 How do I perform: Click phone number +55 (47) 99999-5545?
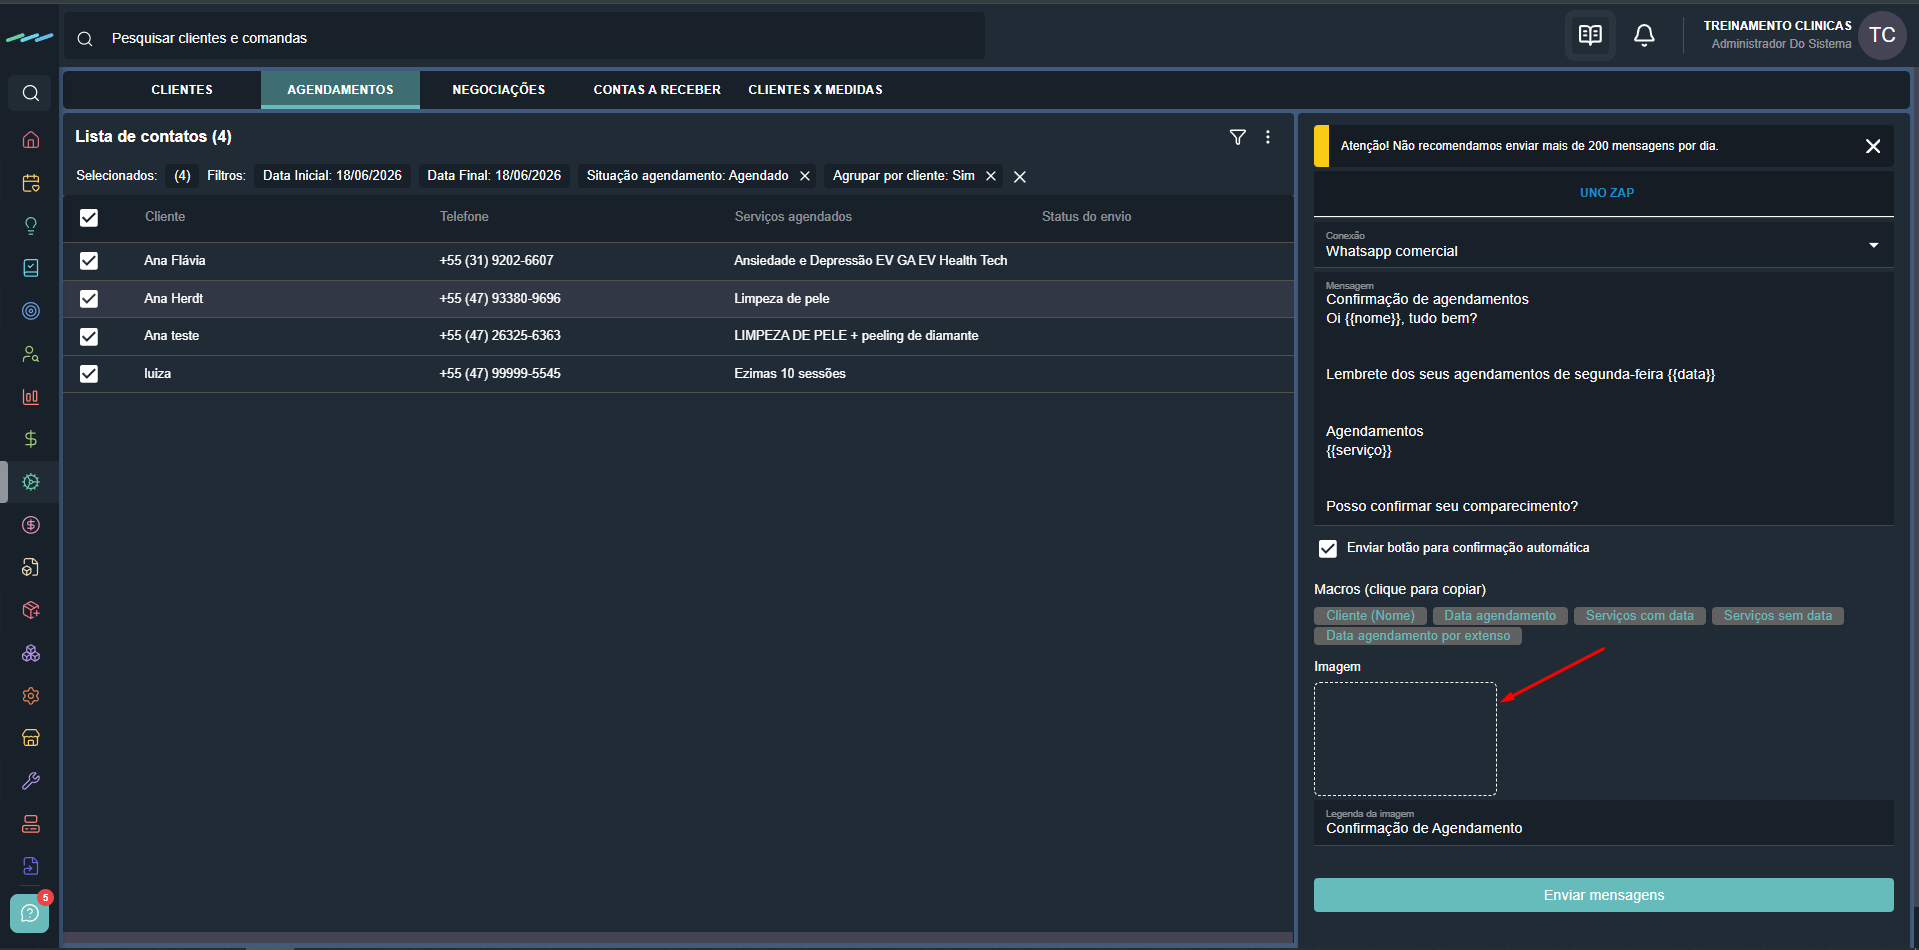coord(500,374)
